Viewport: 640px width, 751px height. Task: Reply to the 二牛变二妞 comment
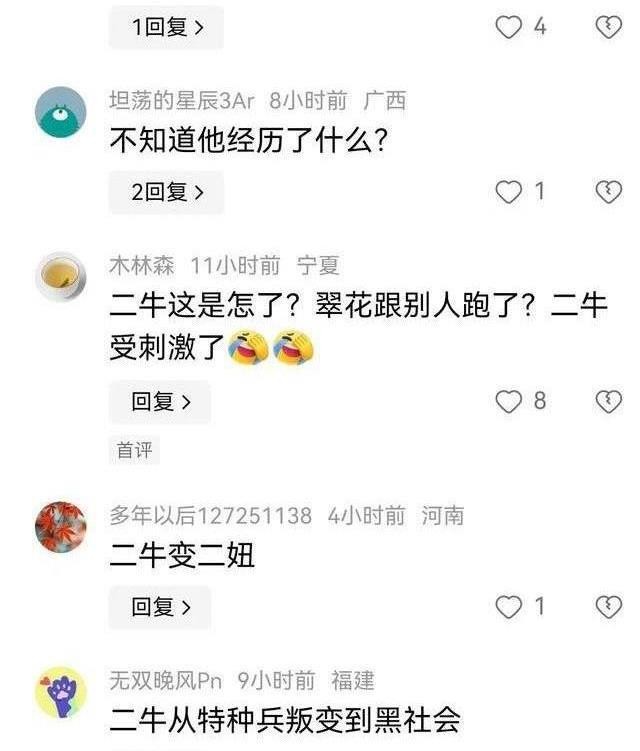(160, 607)
